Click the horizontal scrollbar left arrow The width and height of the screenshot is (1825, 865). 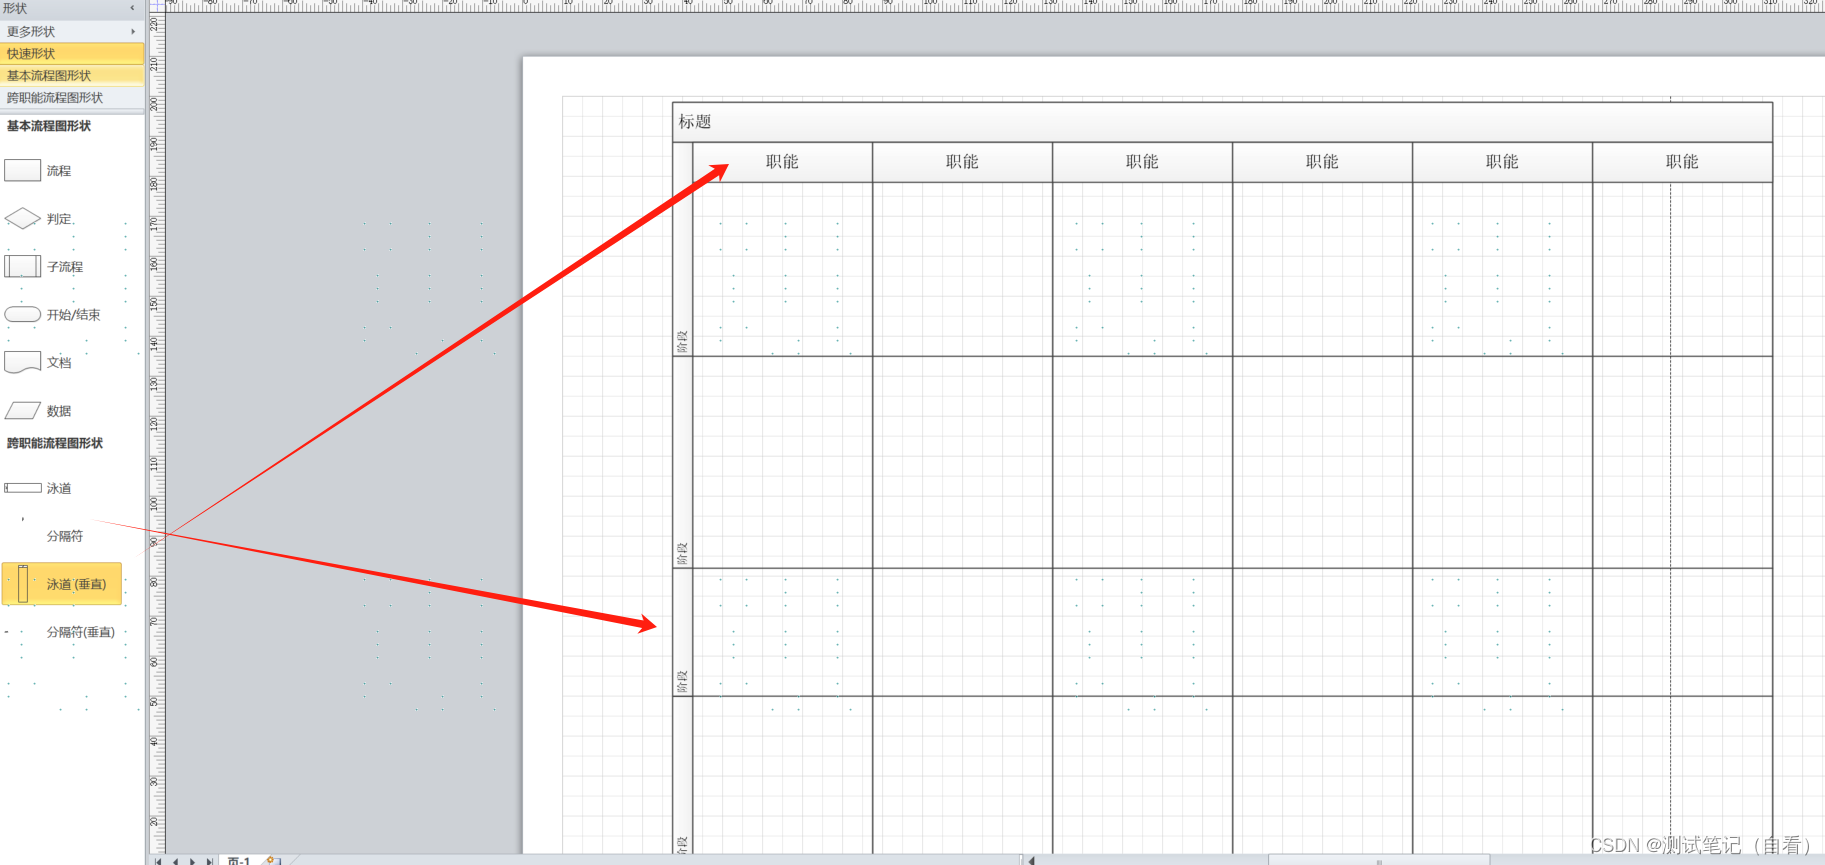(x=1031, y=860)
